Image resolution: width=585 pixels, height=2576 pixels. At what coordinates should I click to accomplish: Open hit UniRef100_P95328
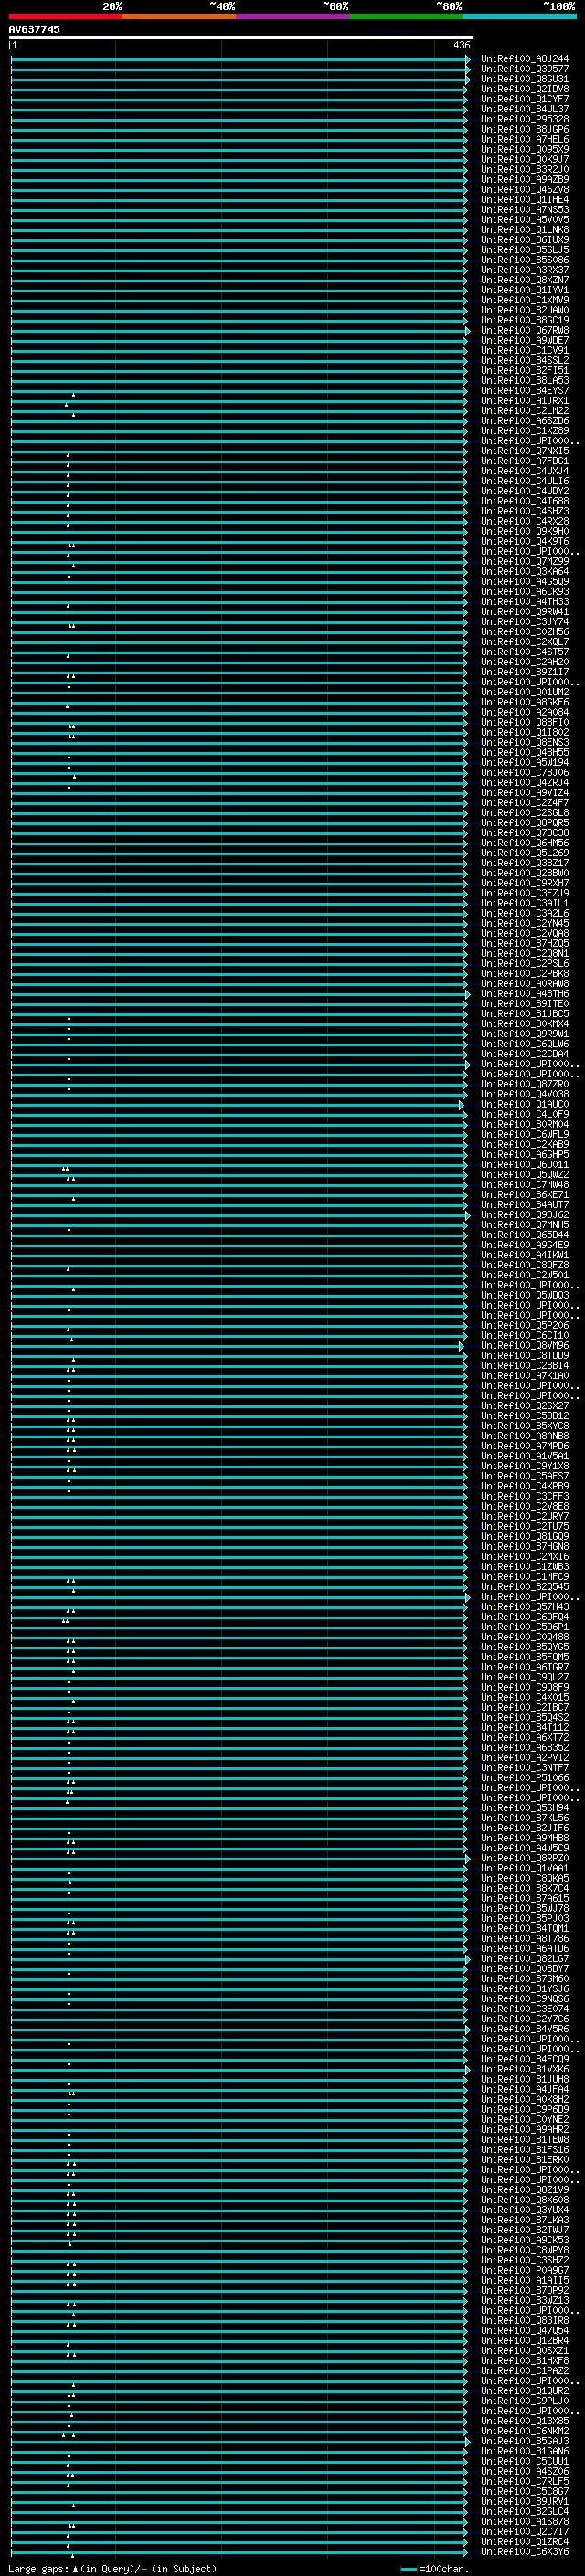click(x=524, y=119)
